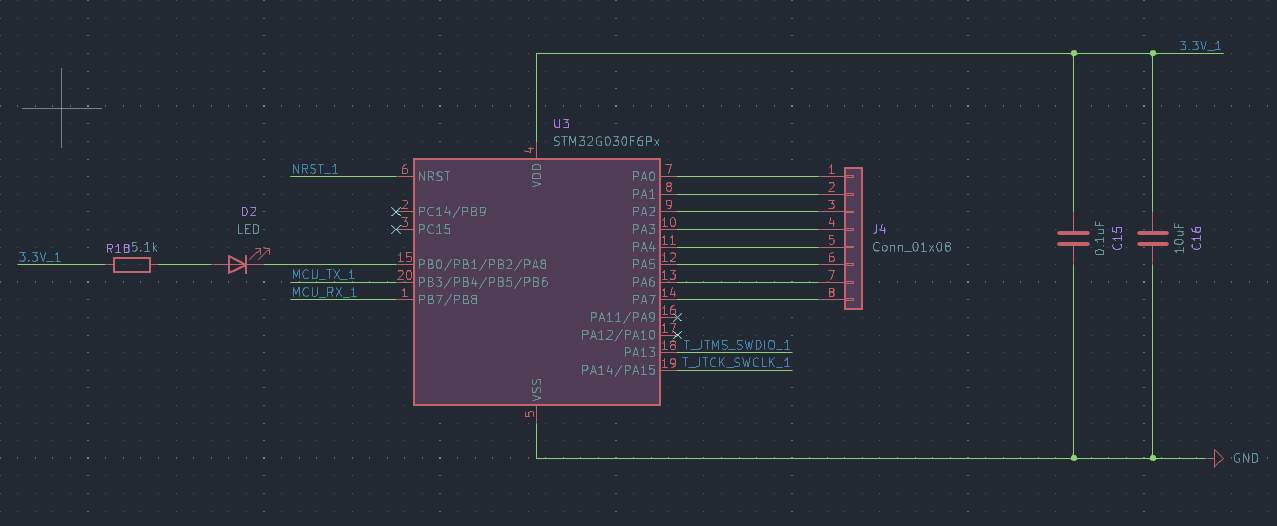Screen dimensions: 1277x526
Task: Select the R18 resistor symbol
Action: coord(132,265)
